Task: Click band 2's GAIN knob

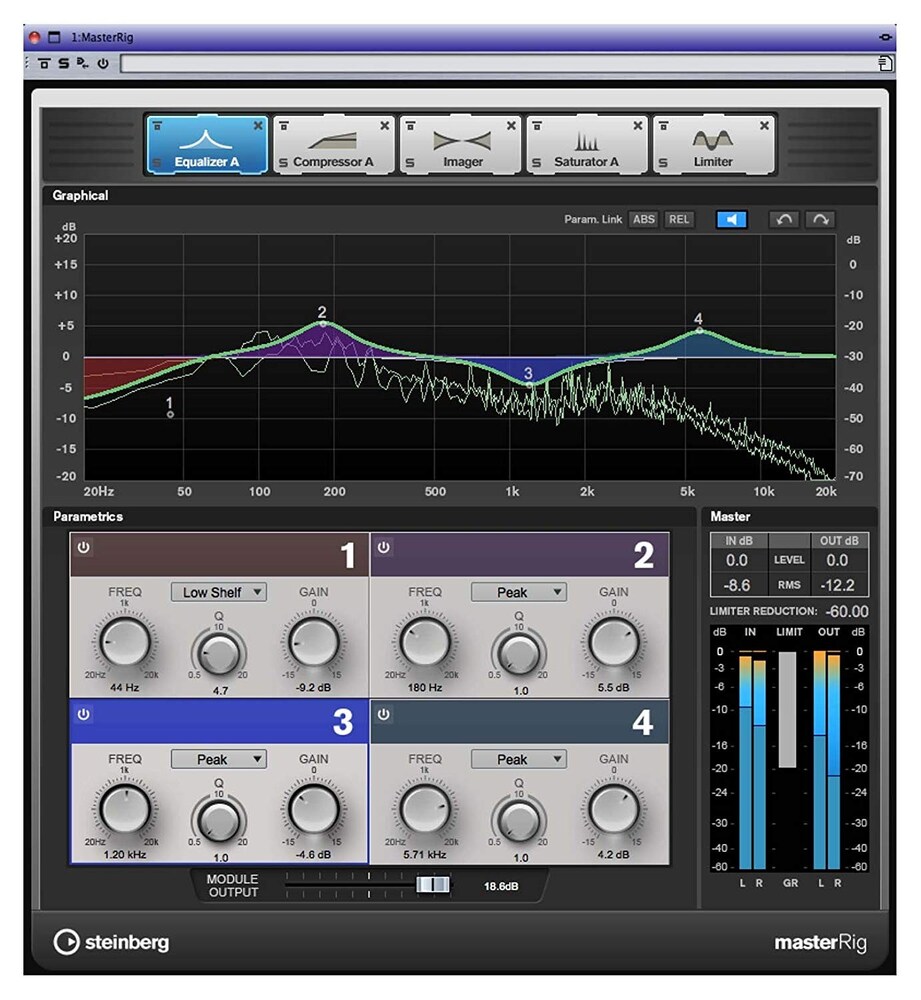Action: coord(614,642)
